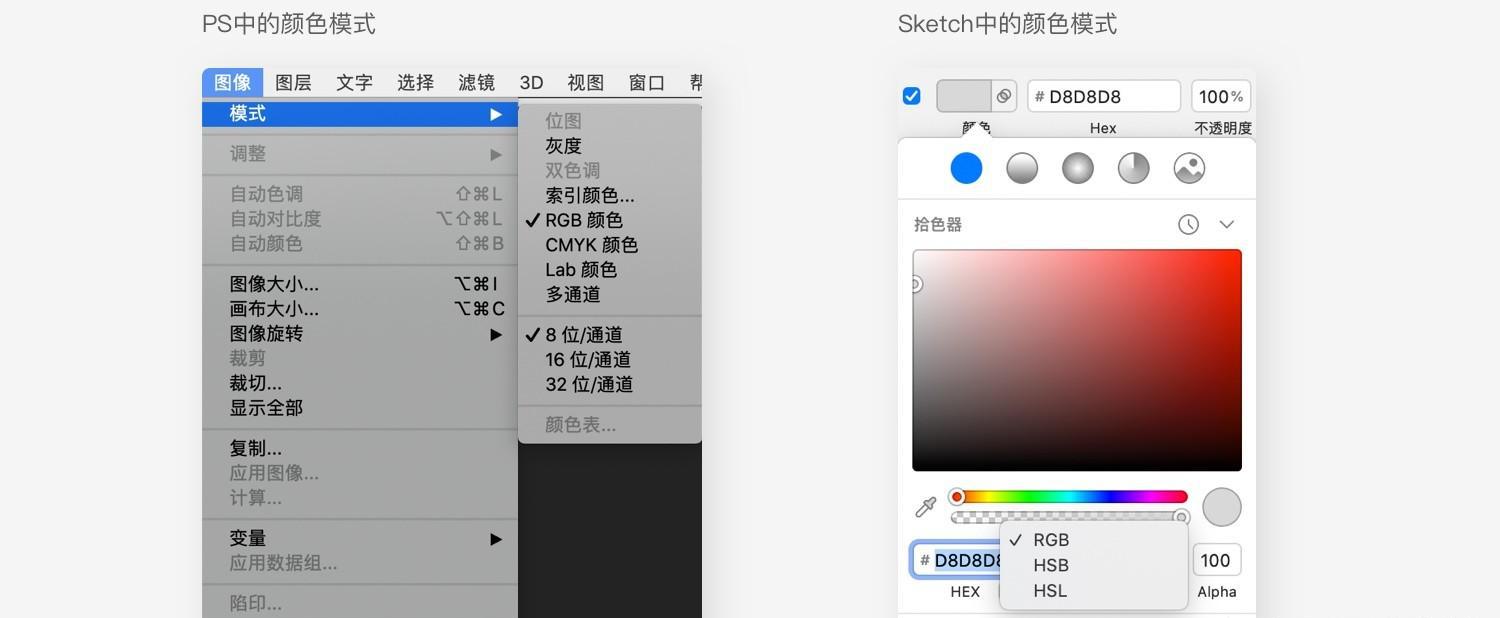
Task: Click the rainbow hue slider
Action: pyautogui.click(x=1070, y=497)
